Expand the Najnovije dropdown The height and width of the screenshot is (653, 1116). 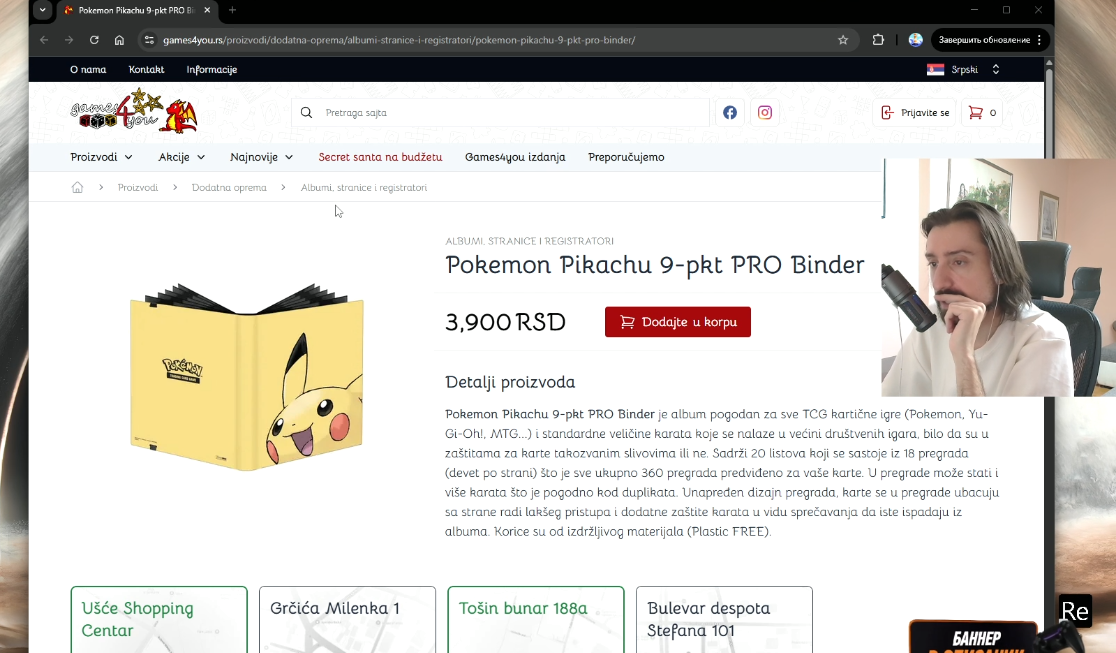261,157
